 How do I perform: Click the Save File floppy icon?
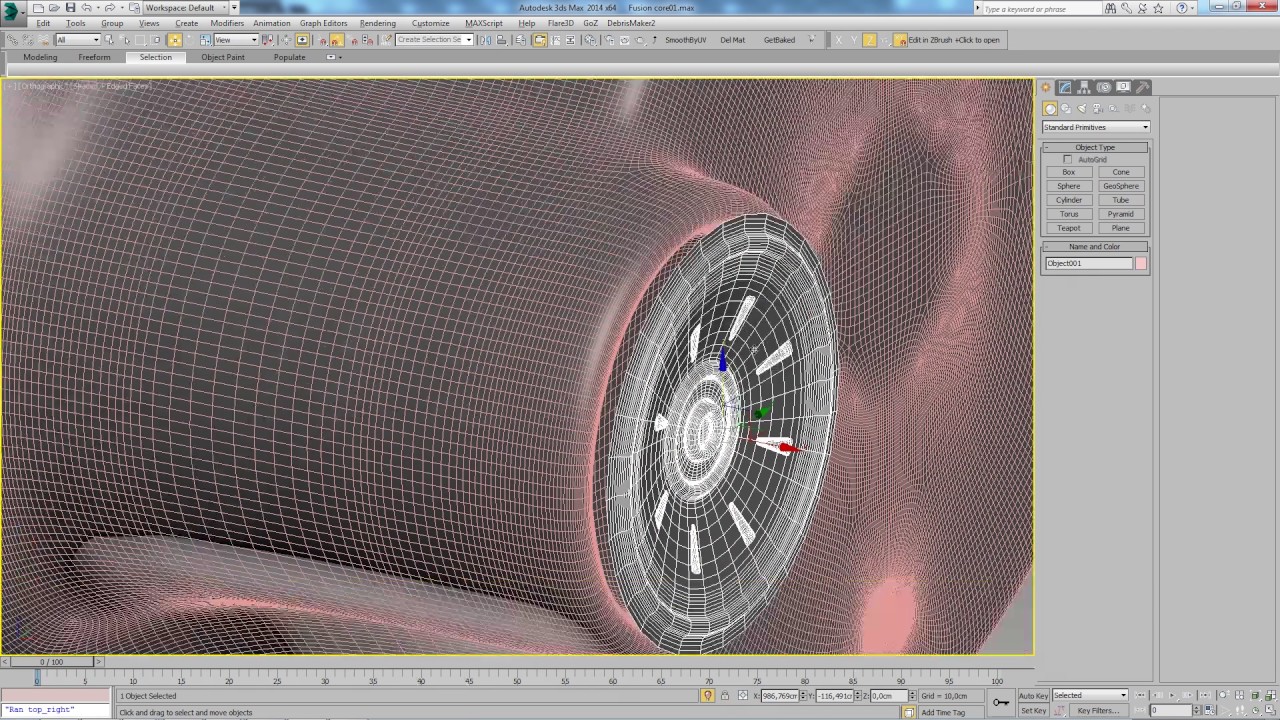[x=70, y=8]
